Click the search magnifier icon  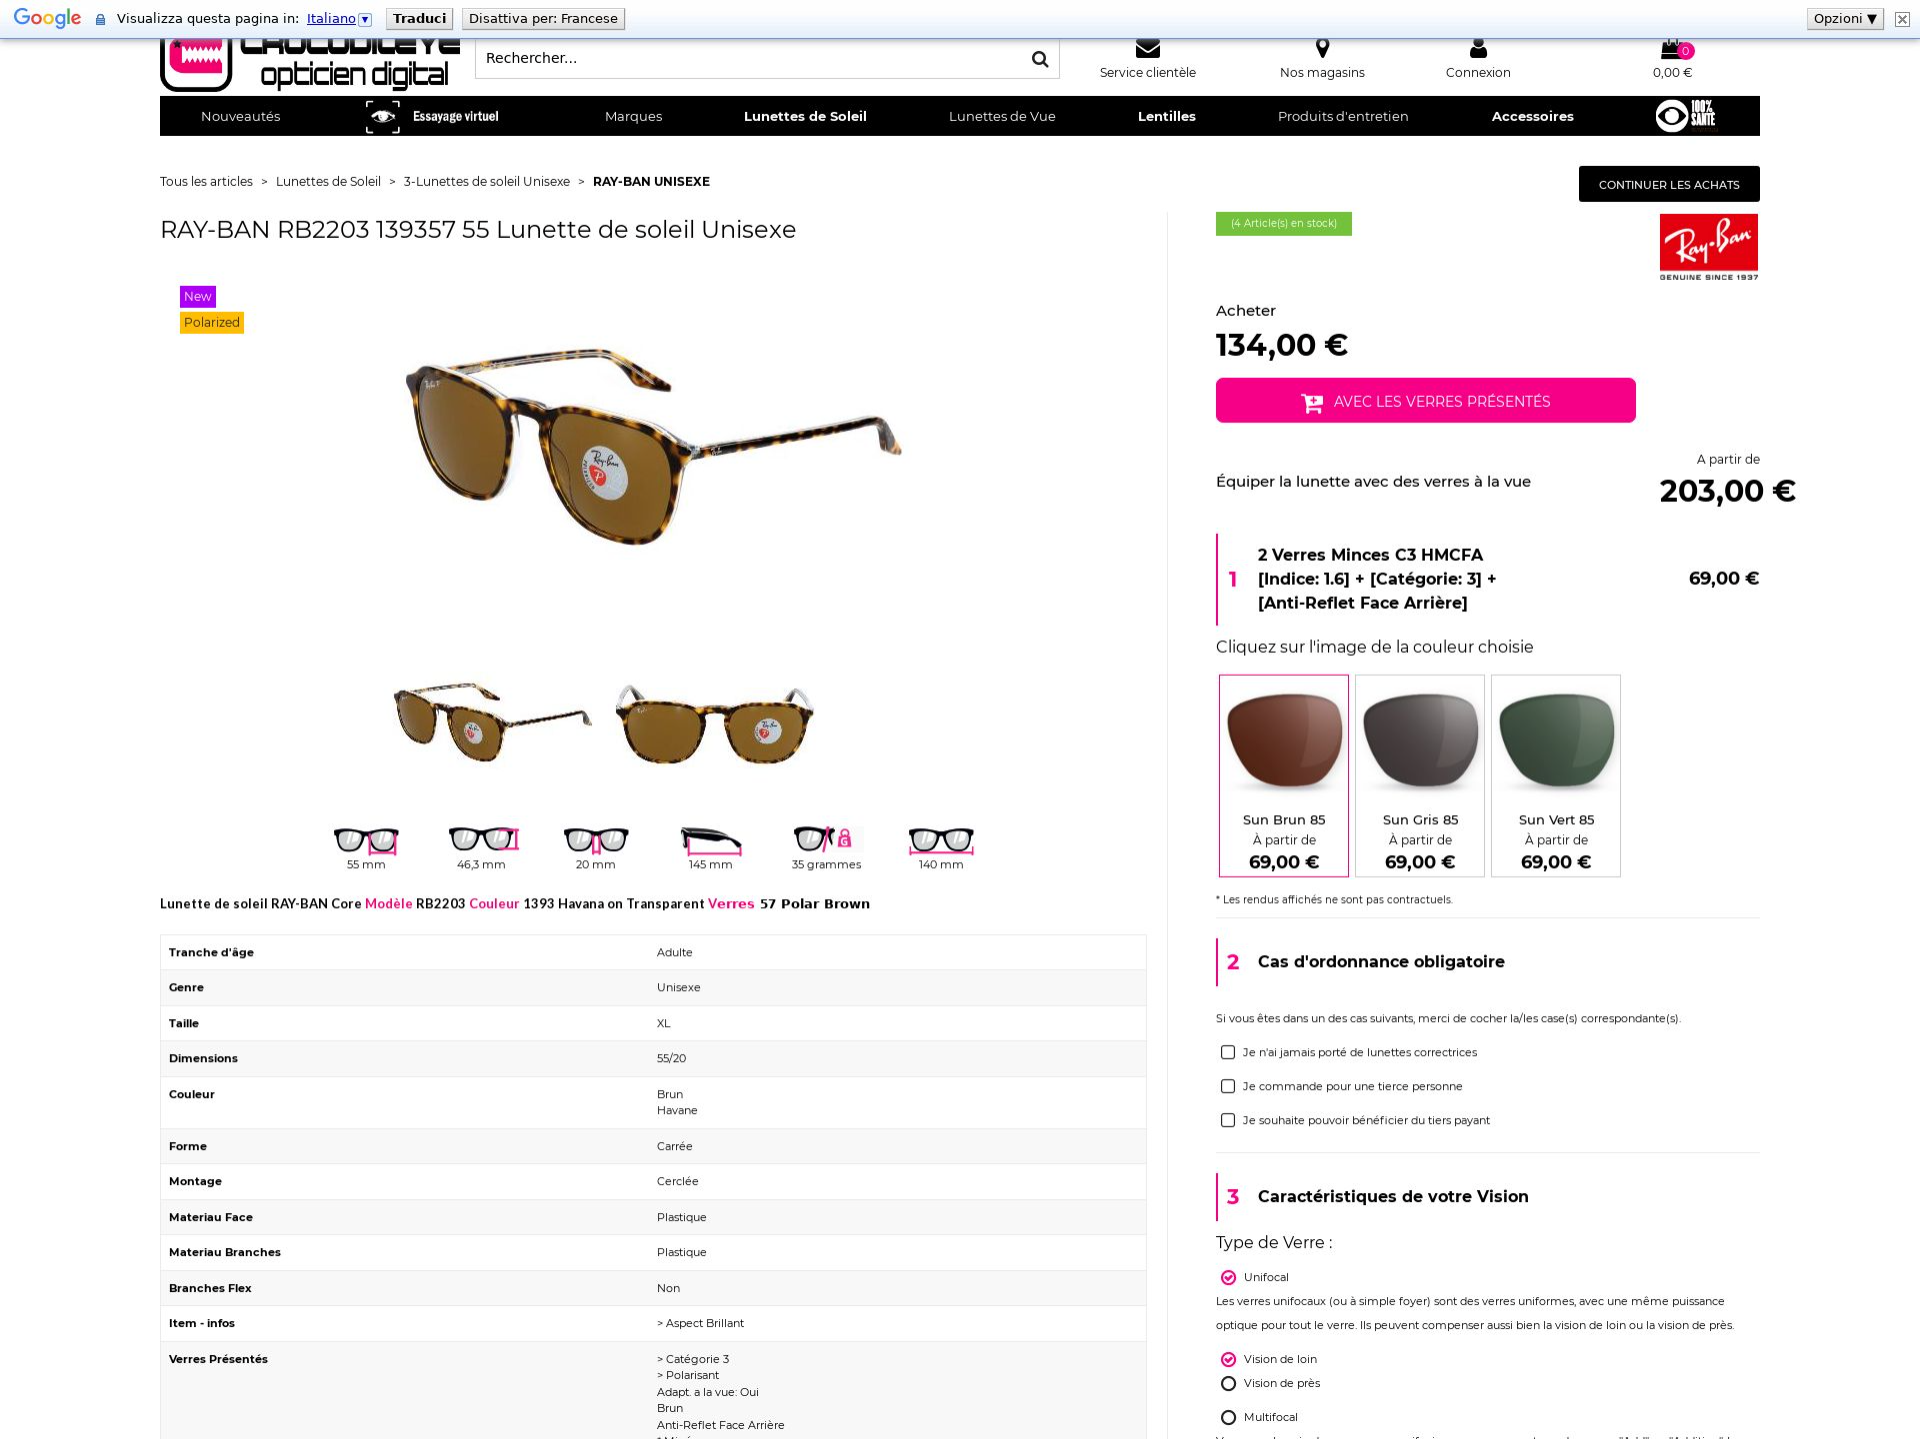coord(1040,59)
